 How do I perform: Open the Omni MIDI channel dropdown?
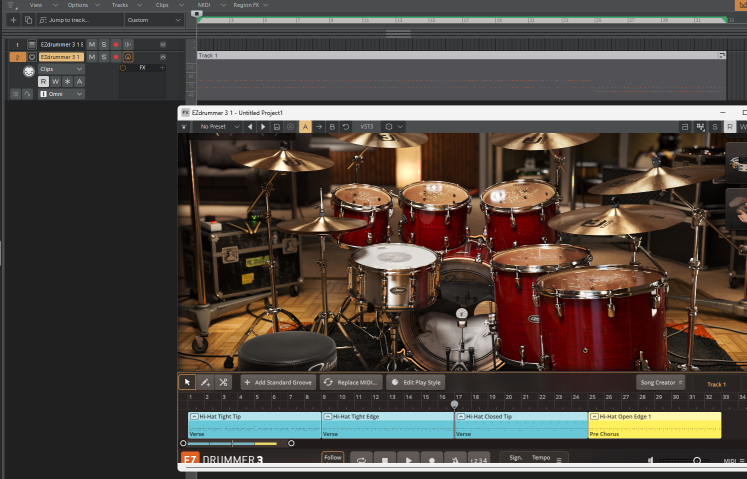click(x=61, y=94)
